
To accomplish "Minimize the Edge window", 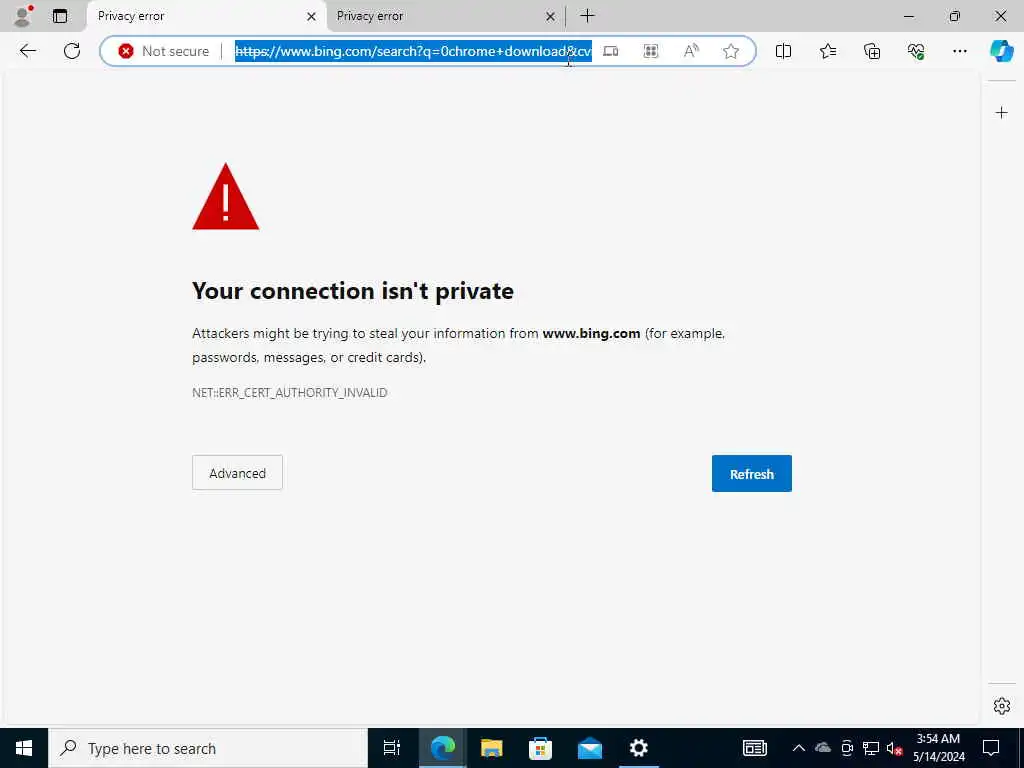I will [909, 16].
